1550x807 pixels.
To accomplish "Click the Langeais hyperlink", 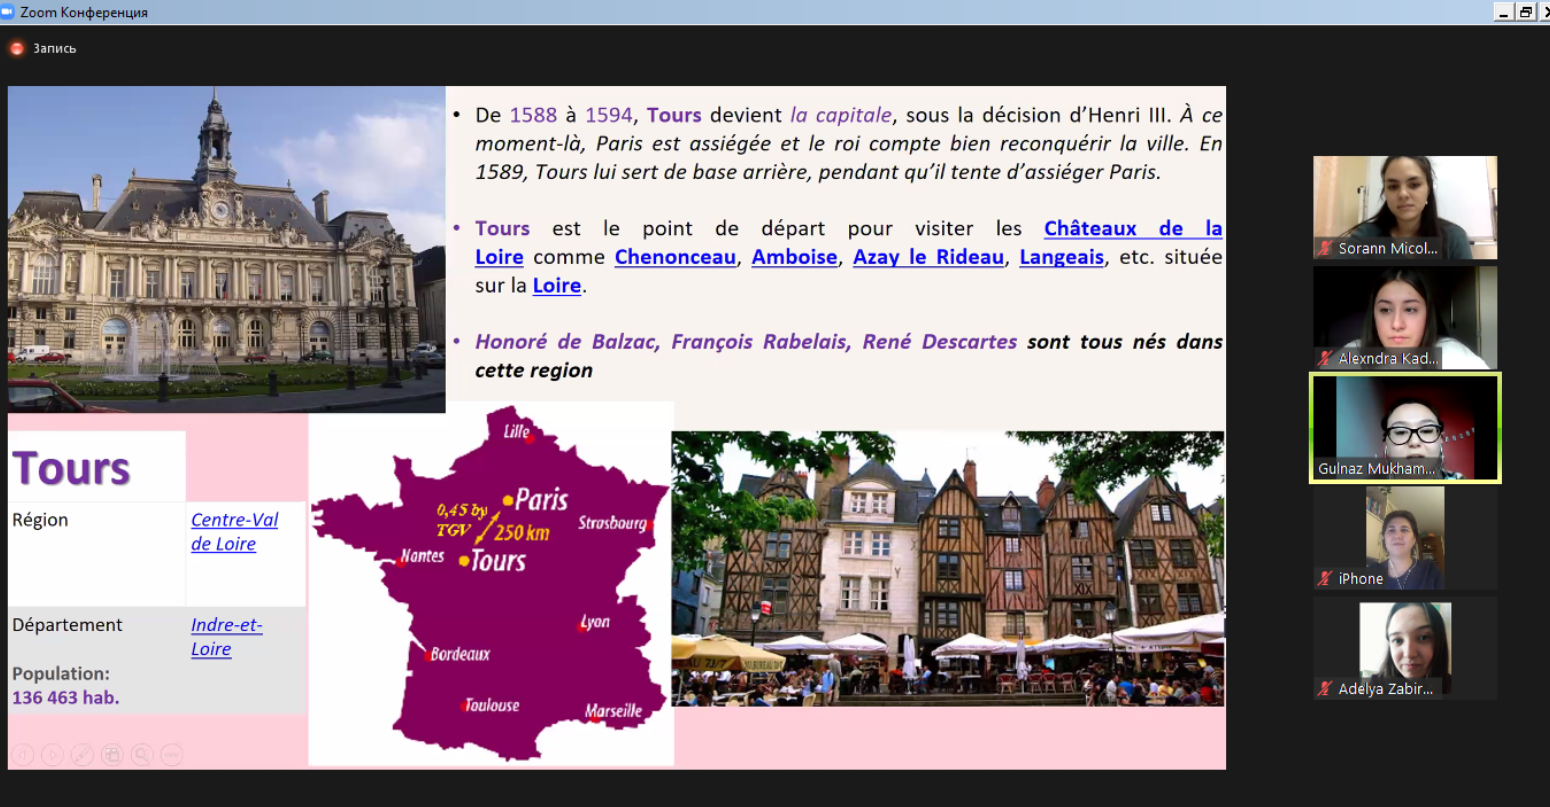I will tap(1061, 257).
